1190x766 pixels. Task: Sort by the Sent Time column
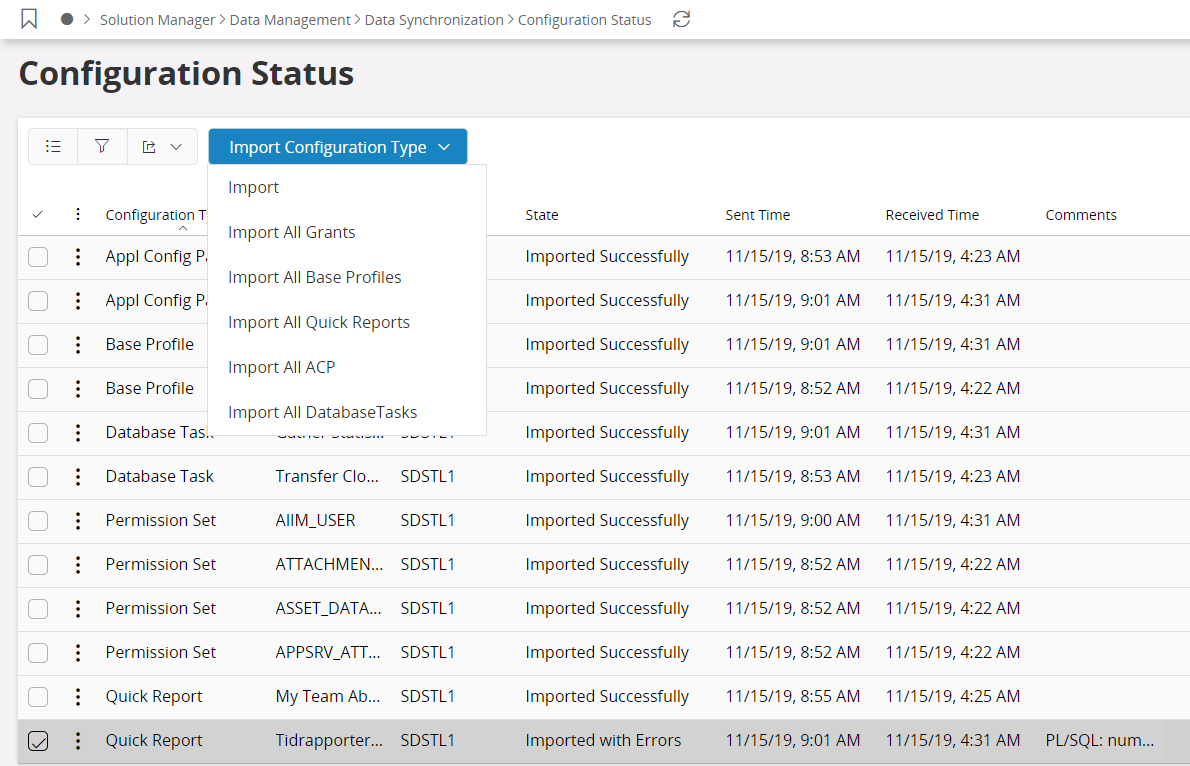click(757, 215)
